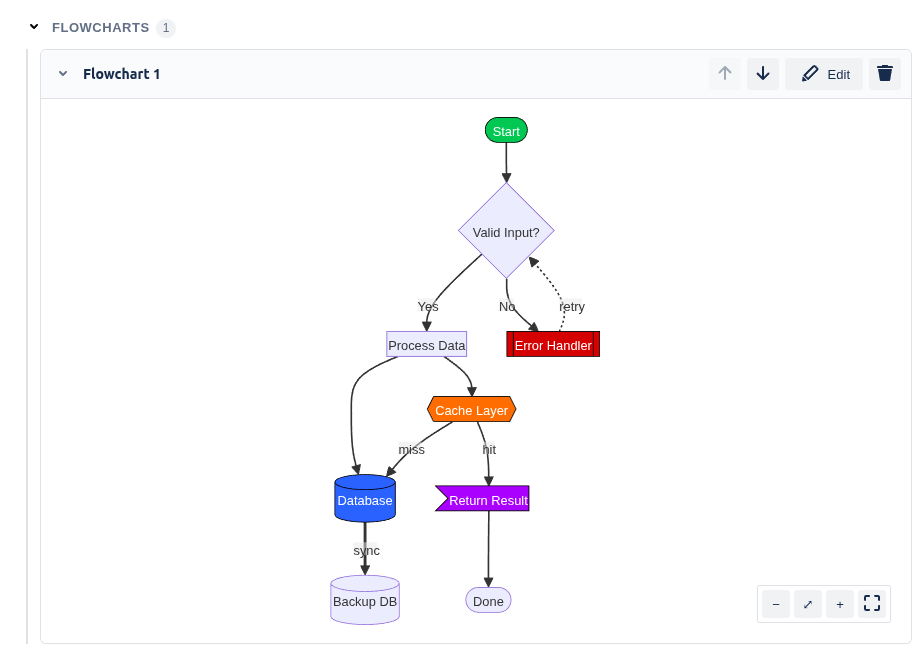Open the diagram in fullscreen
Image resolution: width=924 pixels, height=665 pixels.
tap(872, 604)
